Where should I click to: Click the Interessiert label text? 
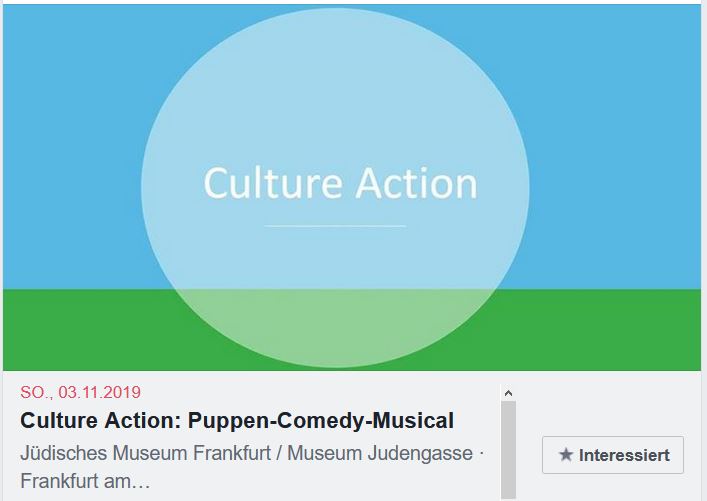coord(624,455)
